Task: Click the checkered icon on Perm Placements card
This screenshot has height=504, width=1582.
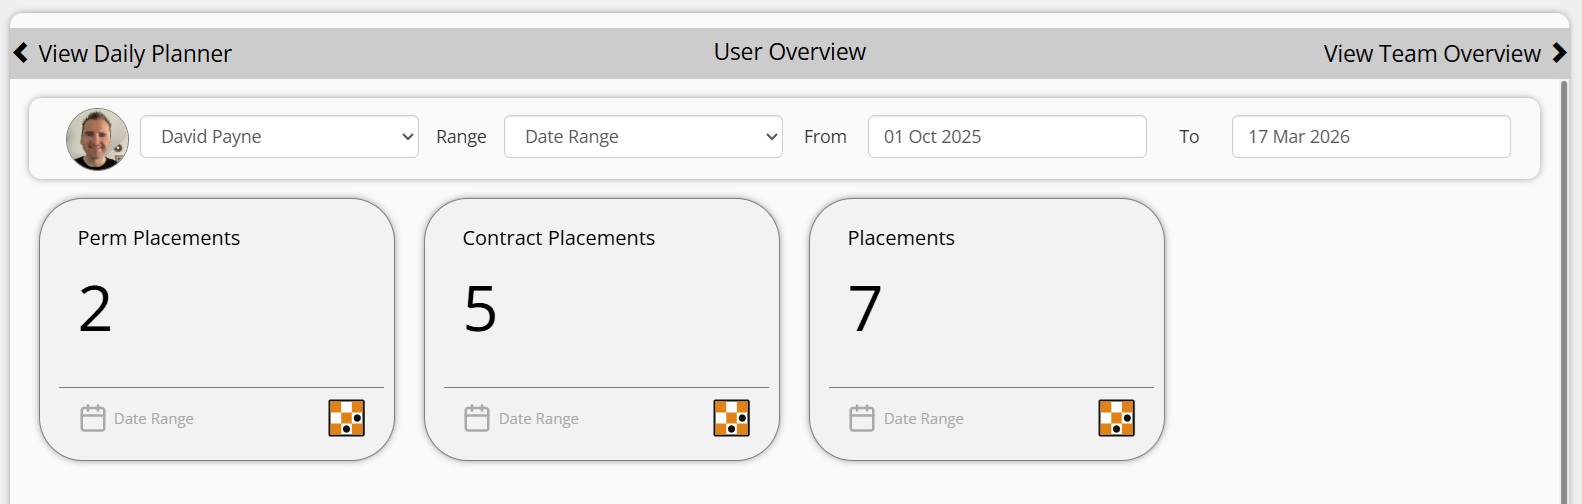Action: (x=346, y=418)
